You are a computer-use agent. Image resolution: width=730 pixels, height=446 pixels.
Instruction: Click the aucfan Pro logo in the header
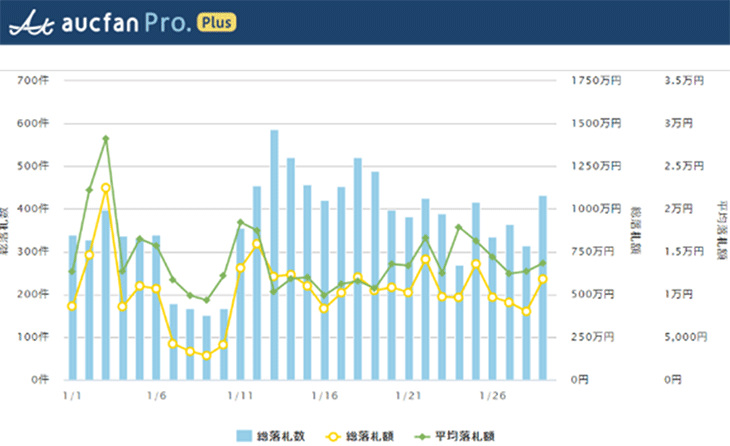(x=100, y=22)
